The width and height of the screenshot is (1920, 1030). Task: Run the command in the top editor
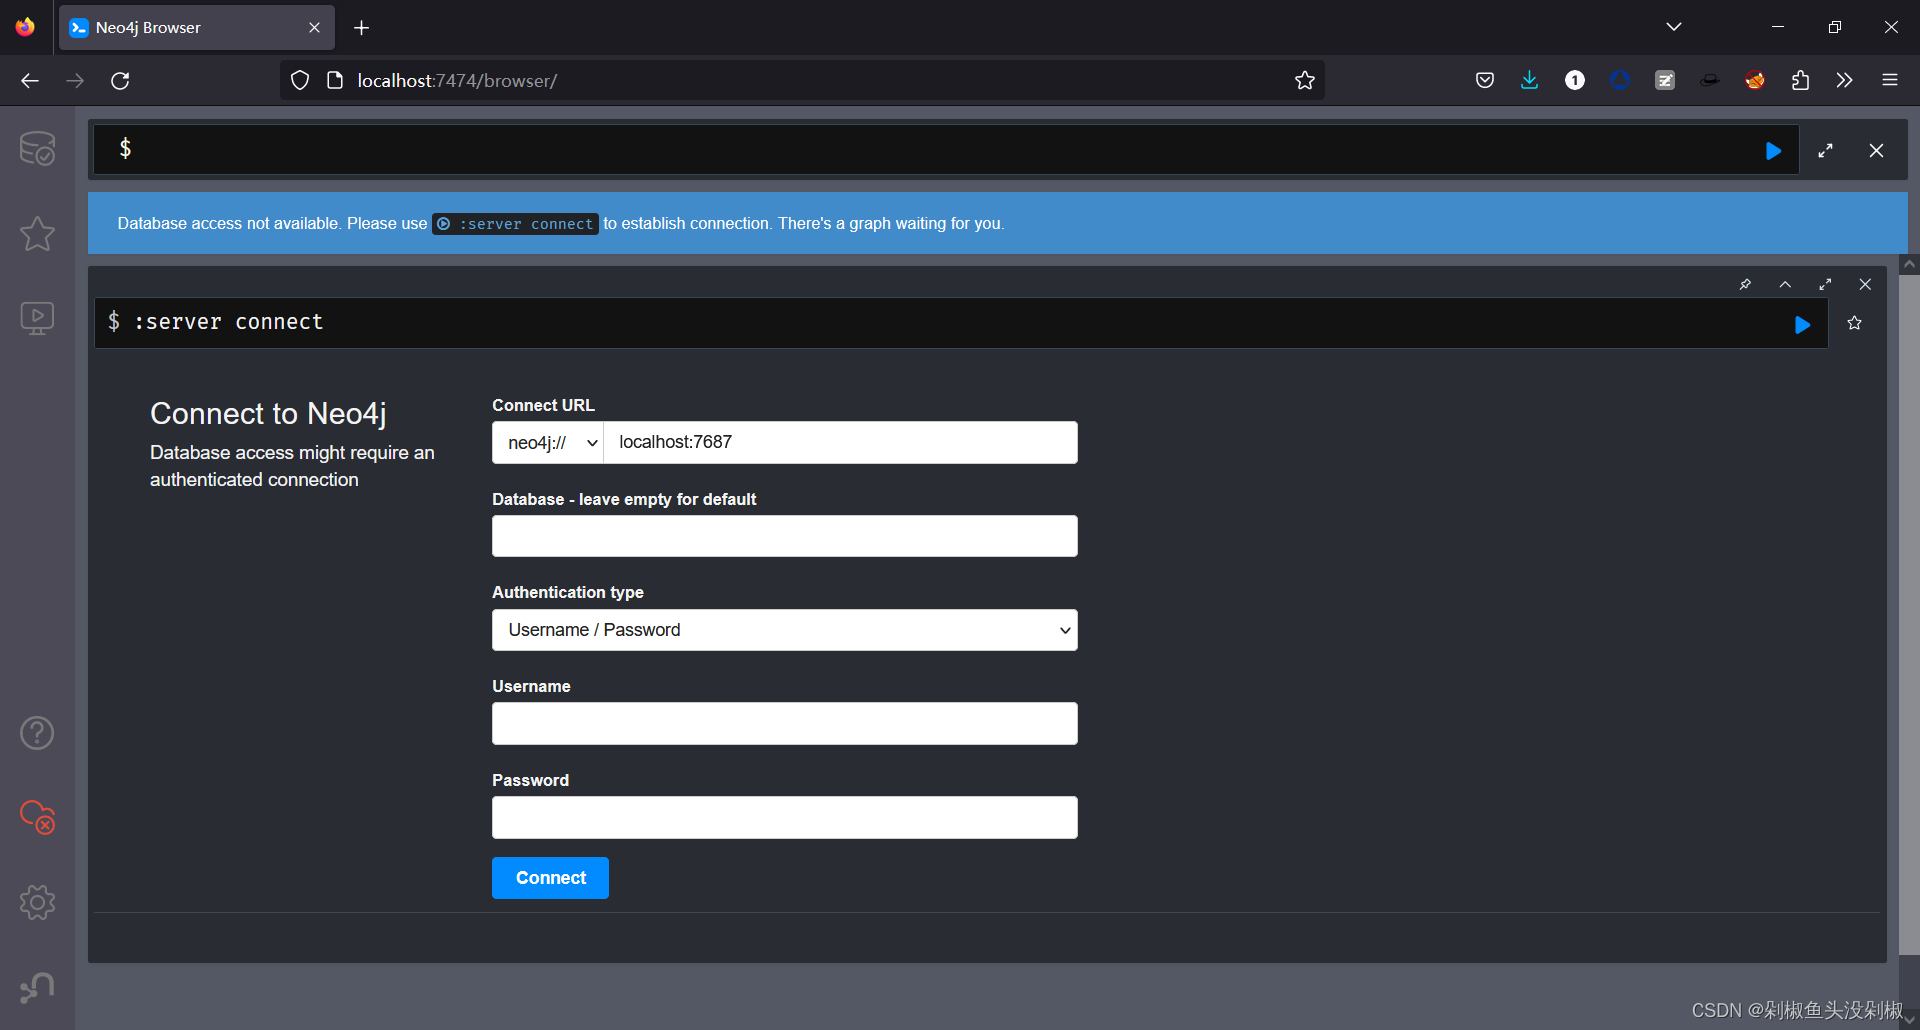click(x=1773, y=151)
